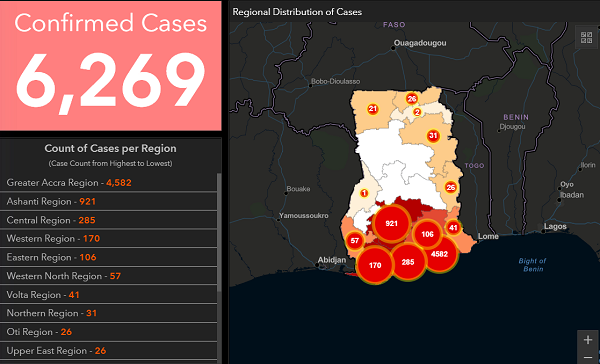Click the Ouagadougou city label
The image size is (600, 364).
pos(420,43)
